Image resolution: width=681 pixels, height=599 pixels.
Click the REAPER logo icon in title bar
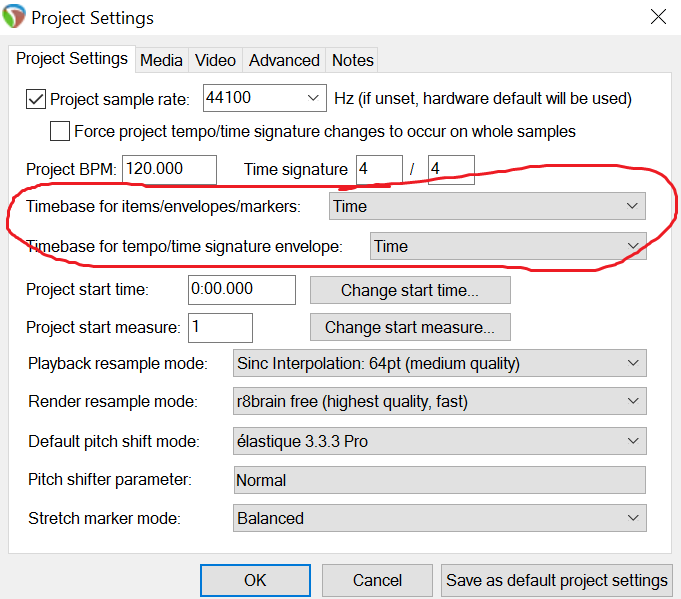tap(15, 18)
